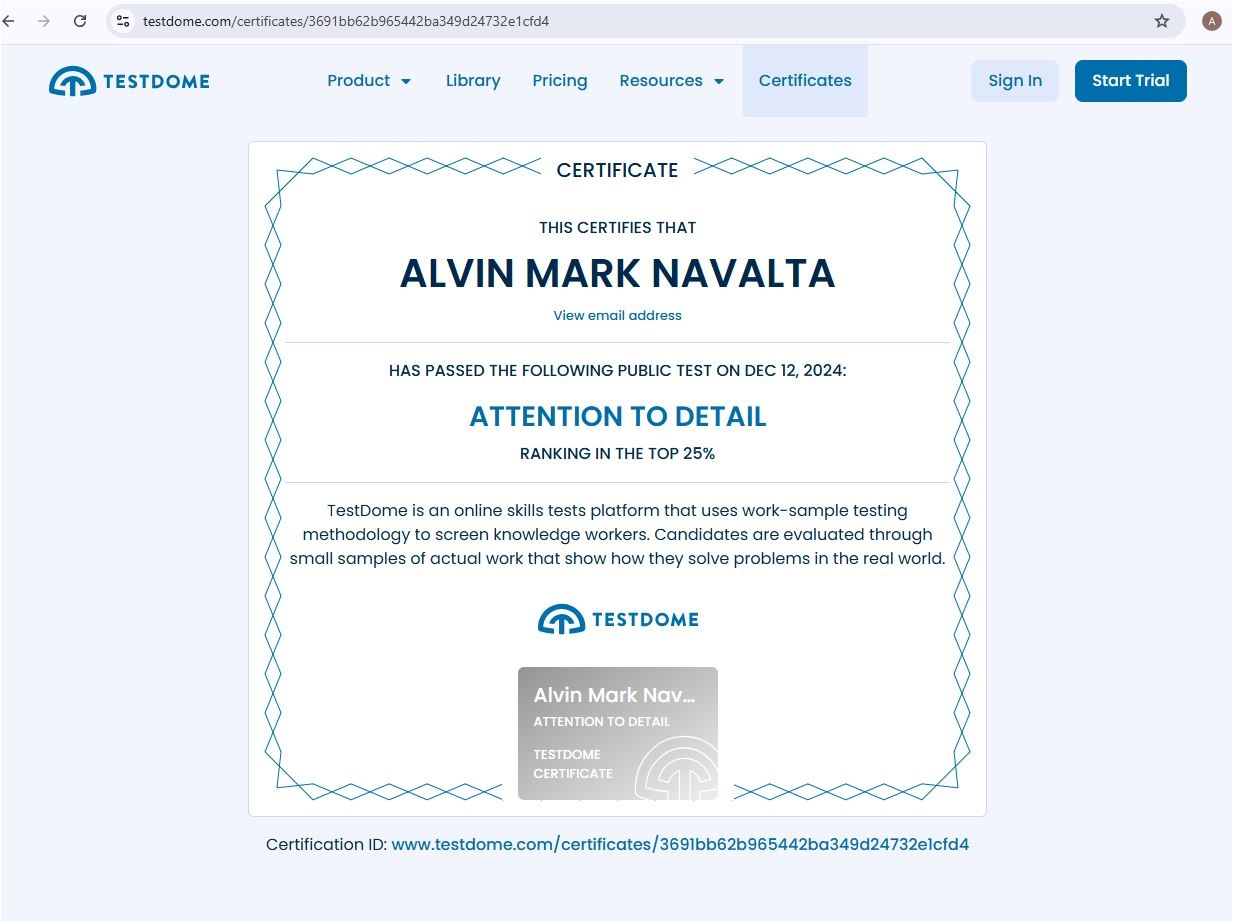
Task: Focus the browser address bar URL
Action: [x=346, y=21]
